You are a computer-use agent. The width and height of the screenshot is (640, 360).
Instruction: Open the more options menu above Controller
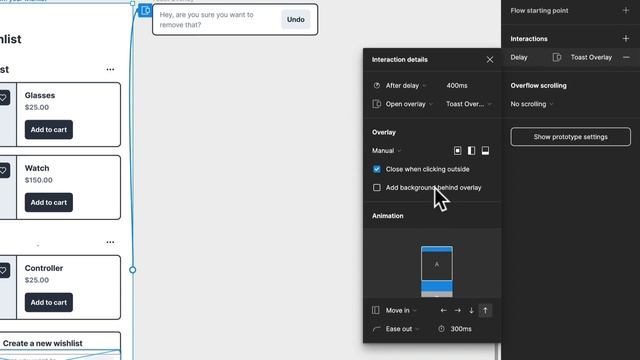[x=110, y=242]
